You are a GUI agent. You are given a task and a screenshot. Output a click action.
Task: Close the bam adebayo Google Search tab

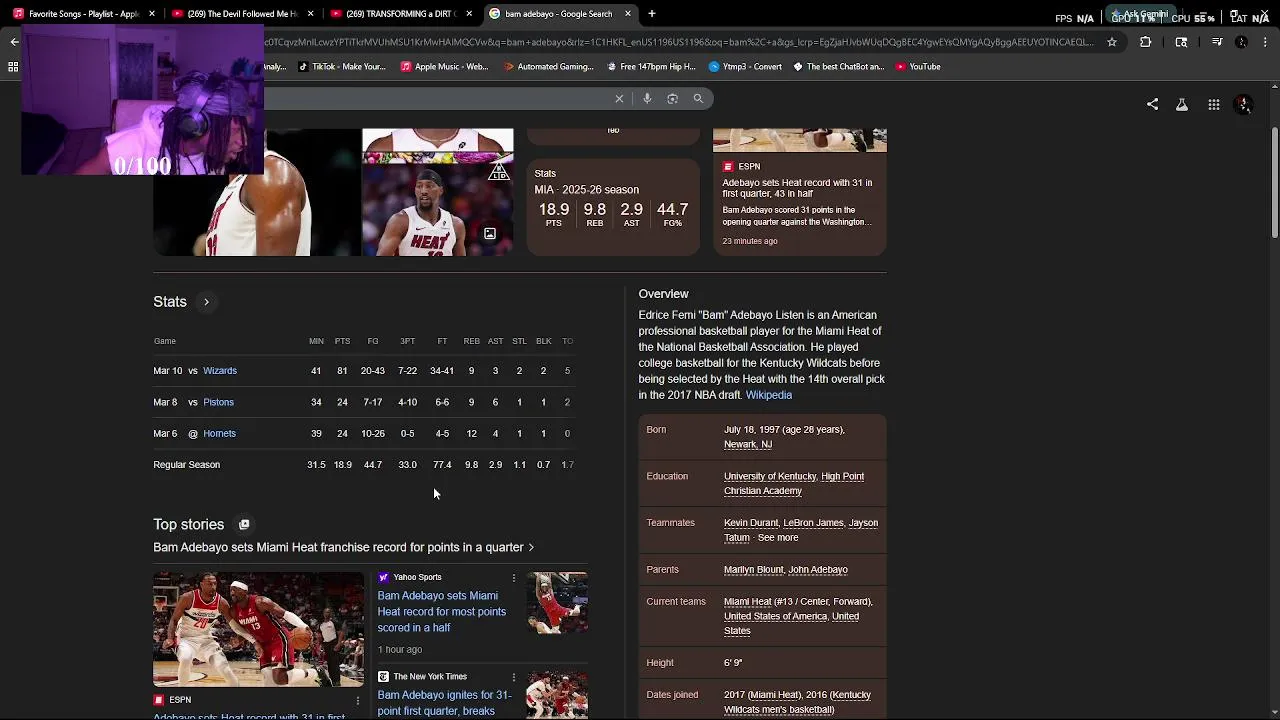coord(628,14)
